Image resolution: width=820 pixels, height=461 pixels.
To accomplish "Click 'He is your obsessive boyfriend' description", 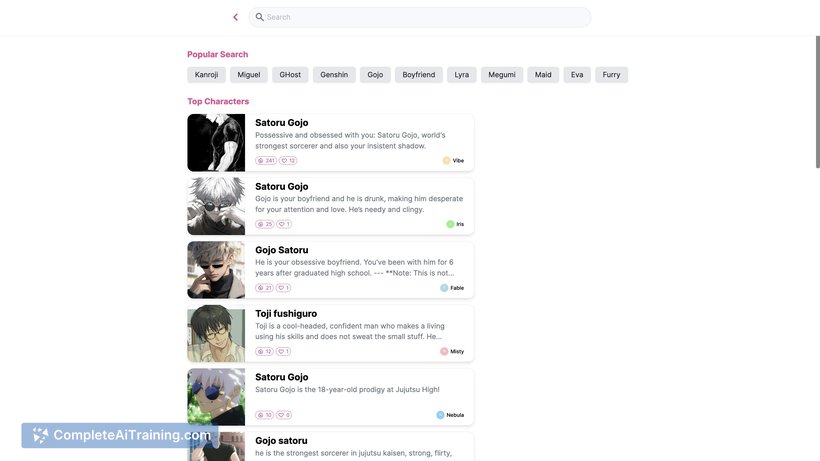I will (355, 268).
